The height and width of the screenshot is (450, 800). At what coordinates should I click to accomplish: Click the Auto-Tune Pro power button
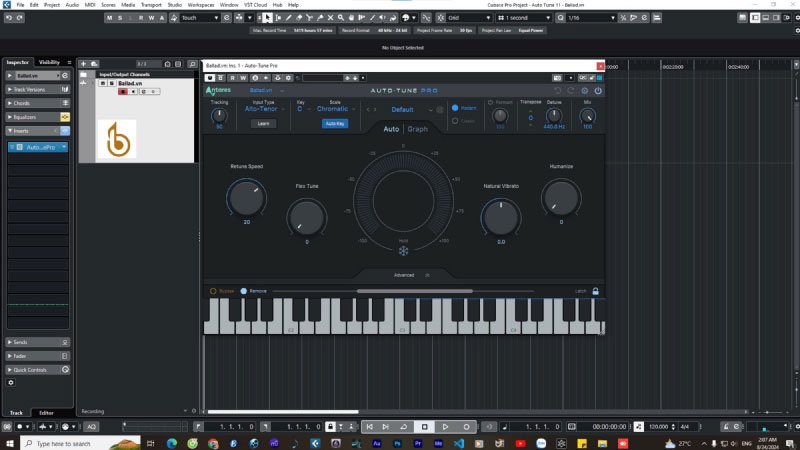point(598,91)
